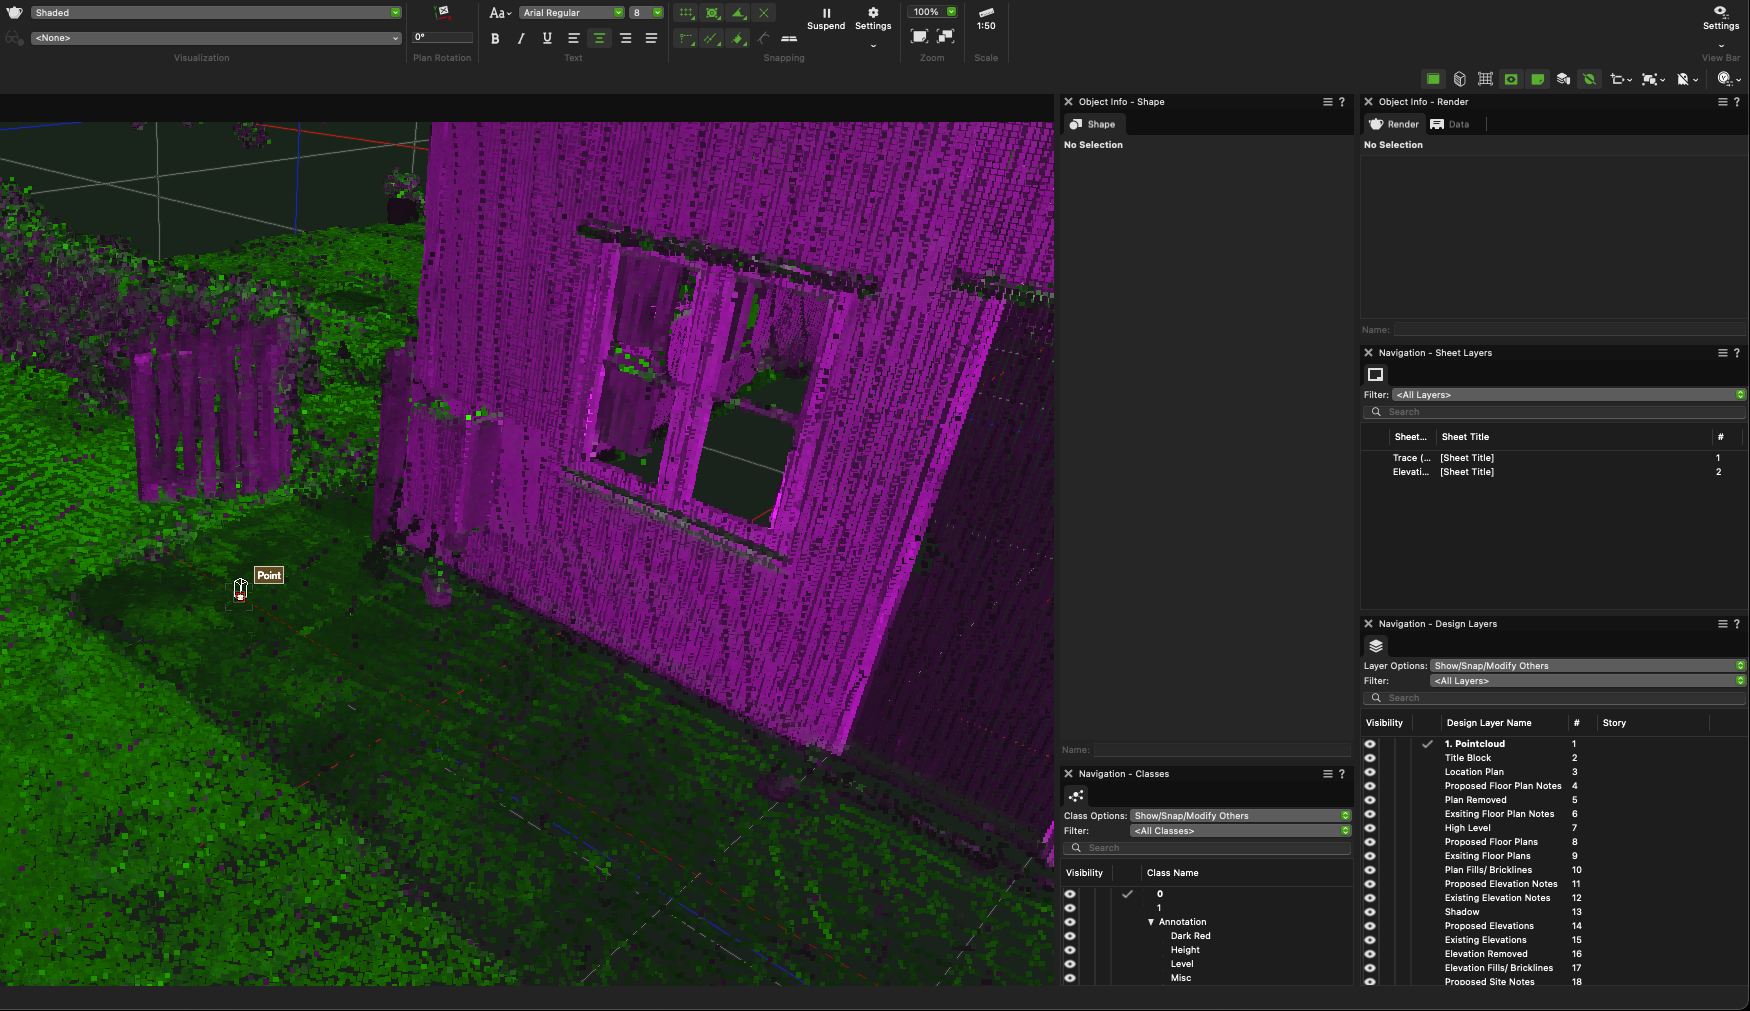This screenshot has width=1750, height=1011.
Task: Select the Render tab in Object Info
Action: point(1394,125)
